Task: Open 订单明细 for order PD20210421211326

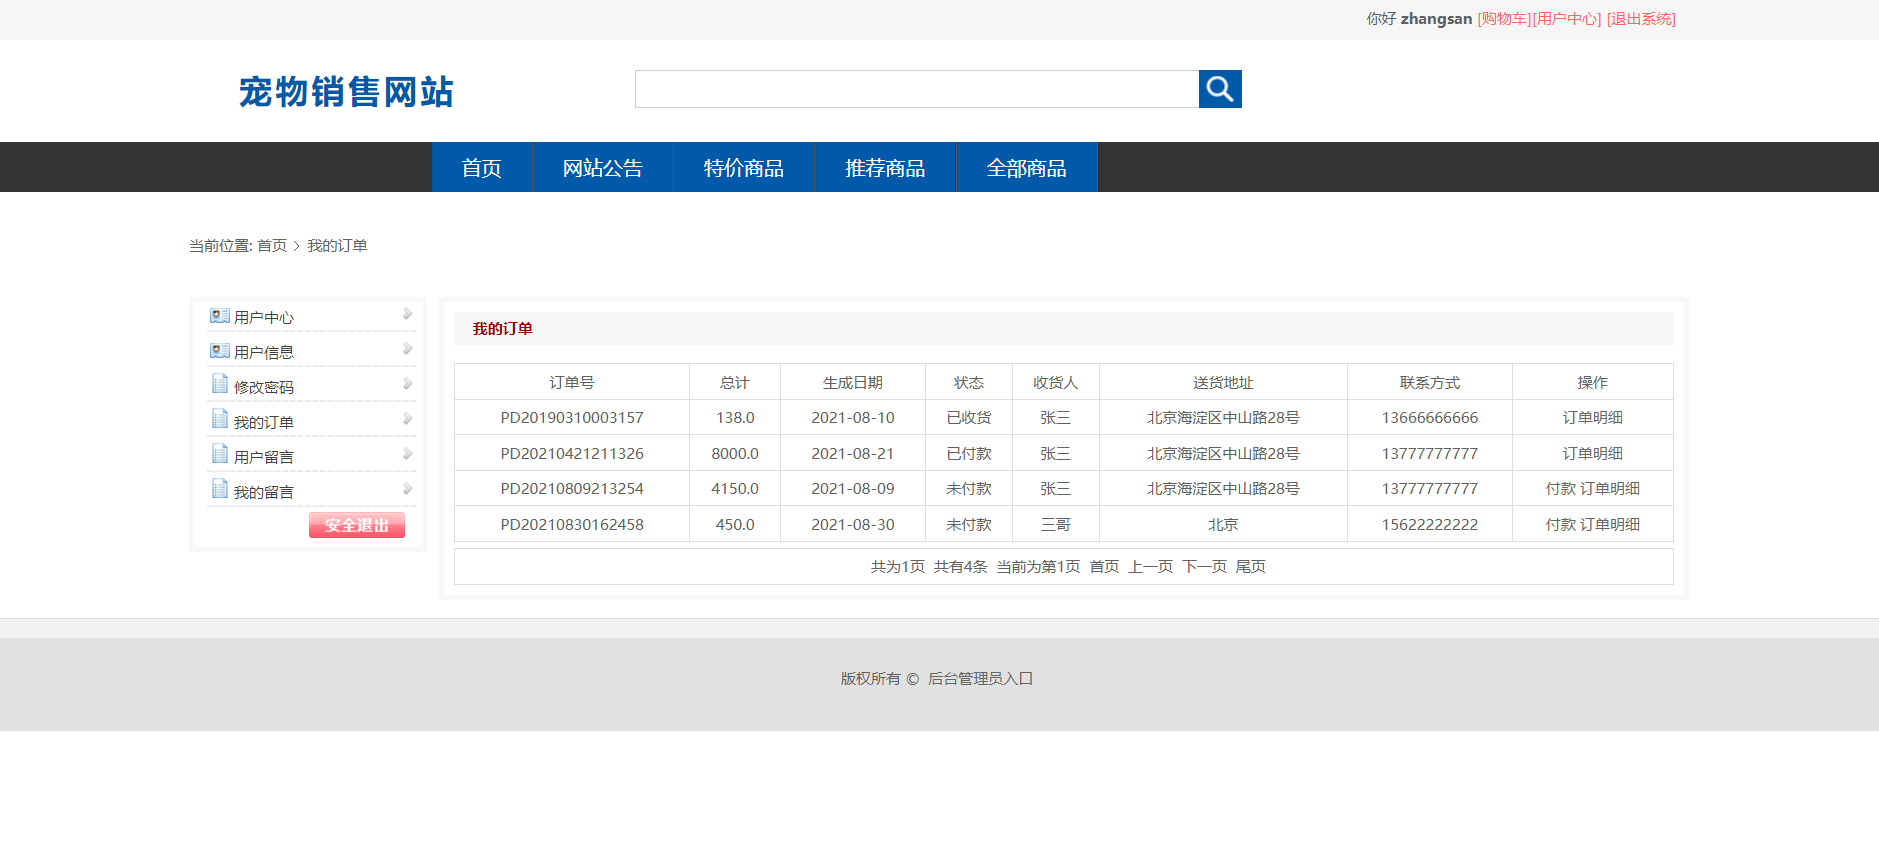Action: (x=1592, y=453)
